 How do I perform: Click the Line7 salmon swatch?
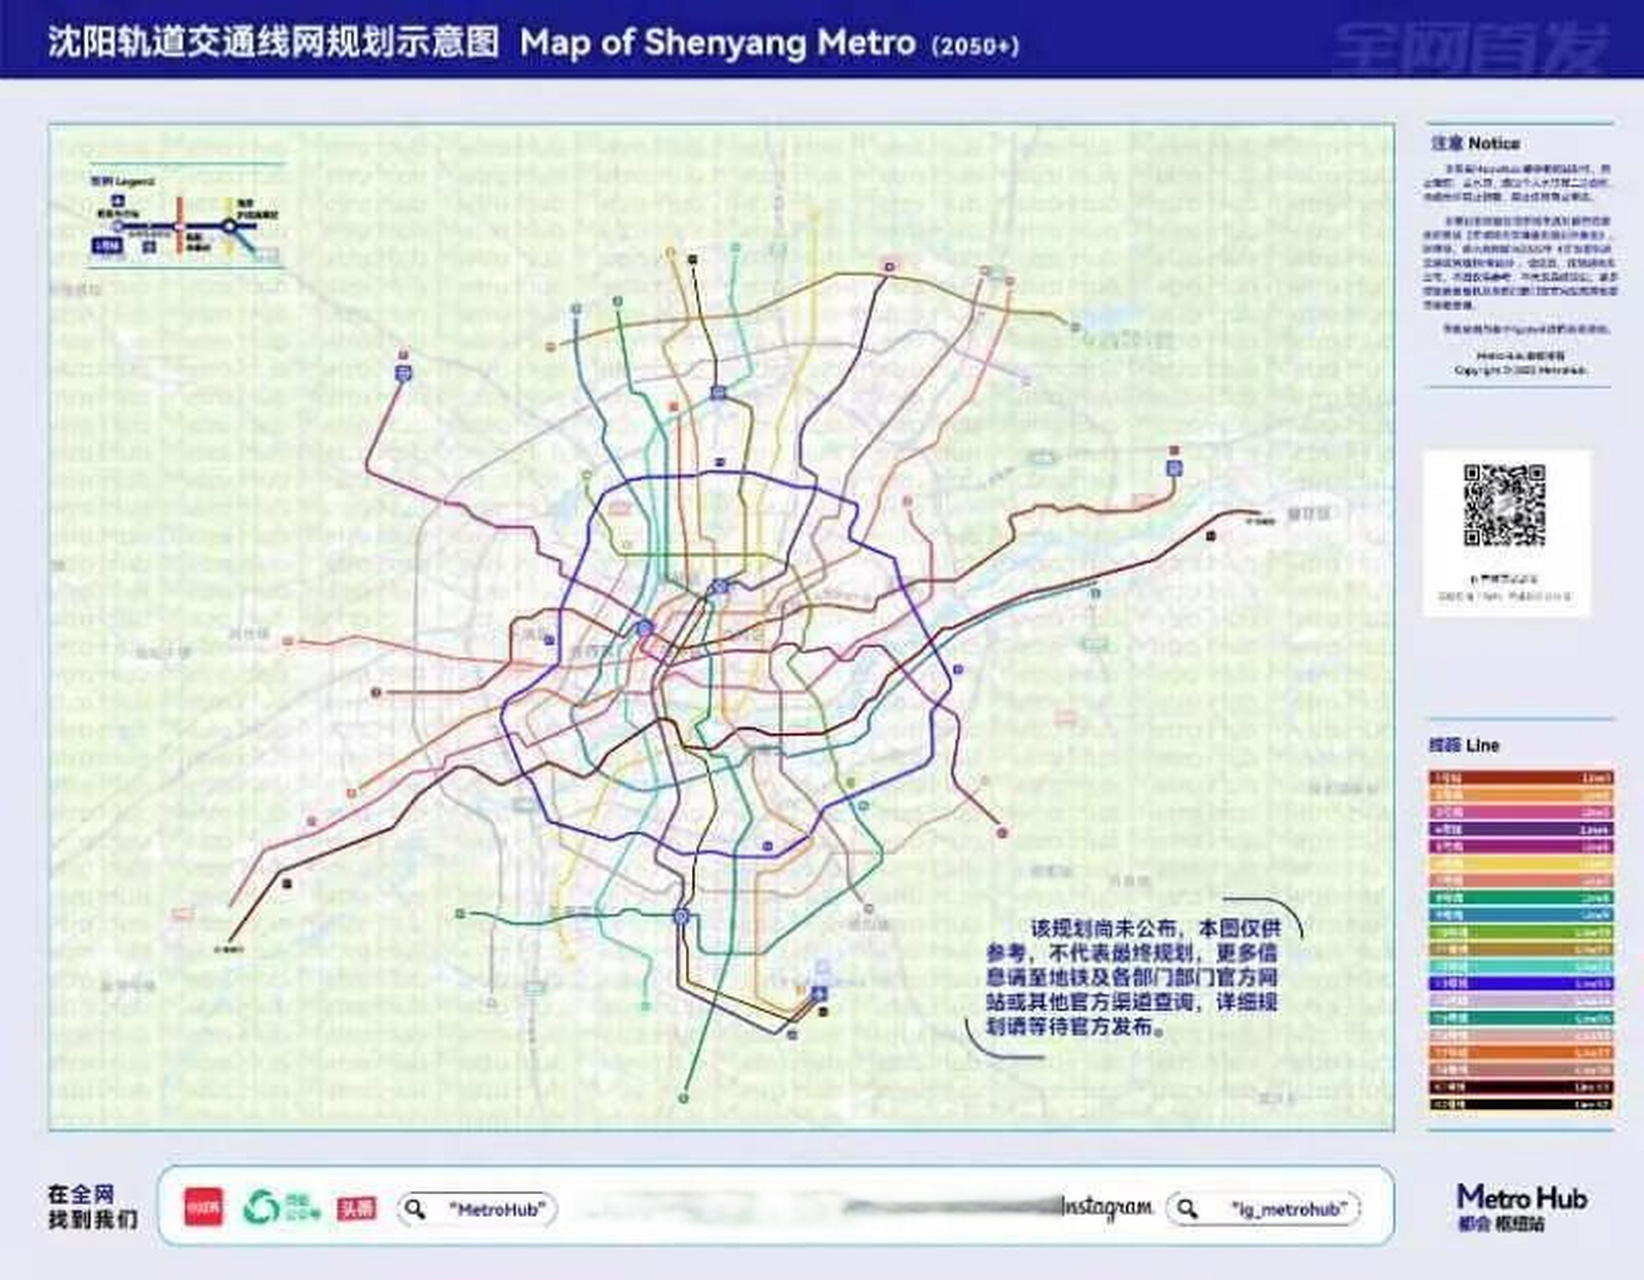coord(1521,881)
